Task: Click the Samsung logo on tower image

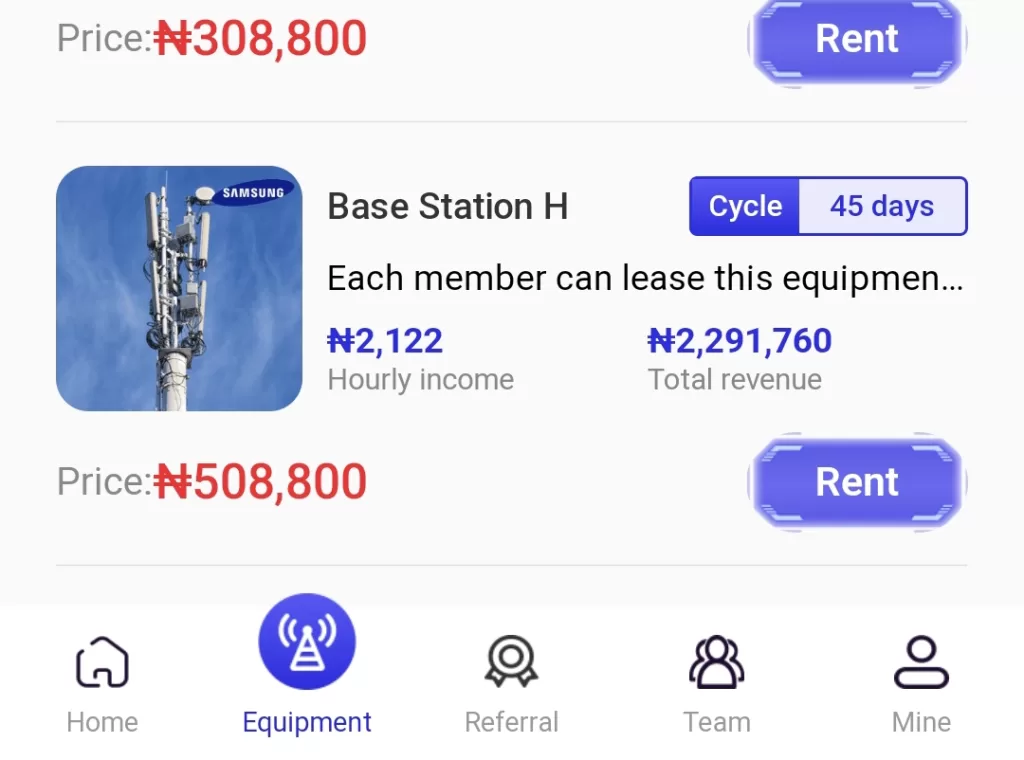Action: pyautogui.click(x=251, y=192)
